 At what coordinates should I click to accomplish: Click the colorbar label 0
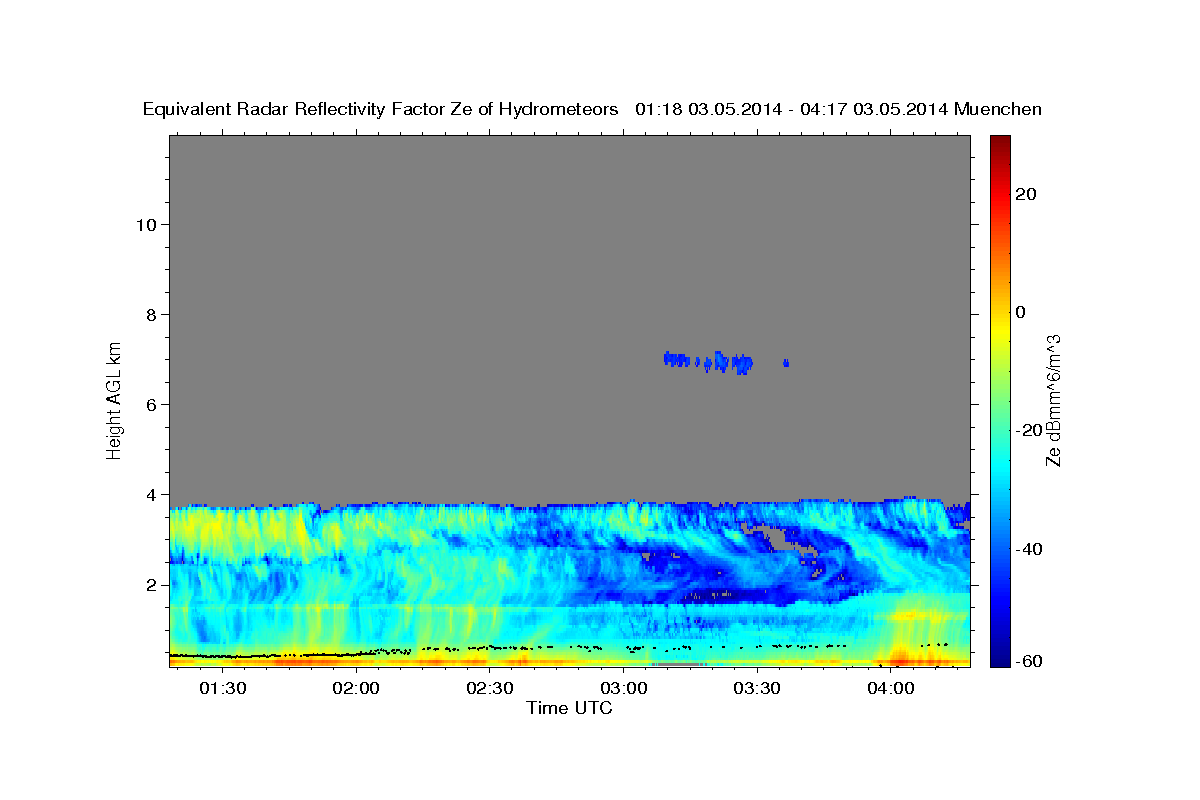click(x=1022, y=312)
